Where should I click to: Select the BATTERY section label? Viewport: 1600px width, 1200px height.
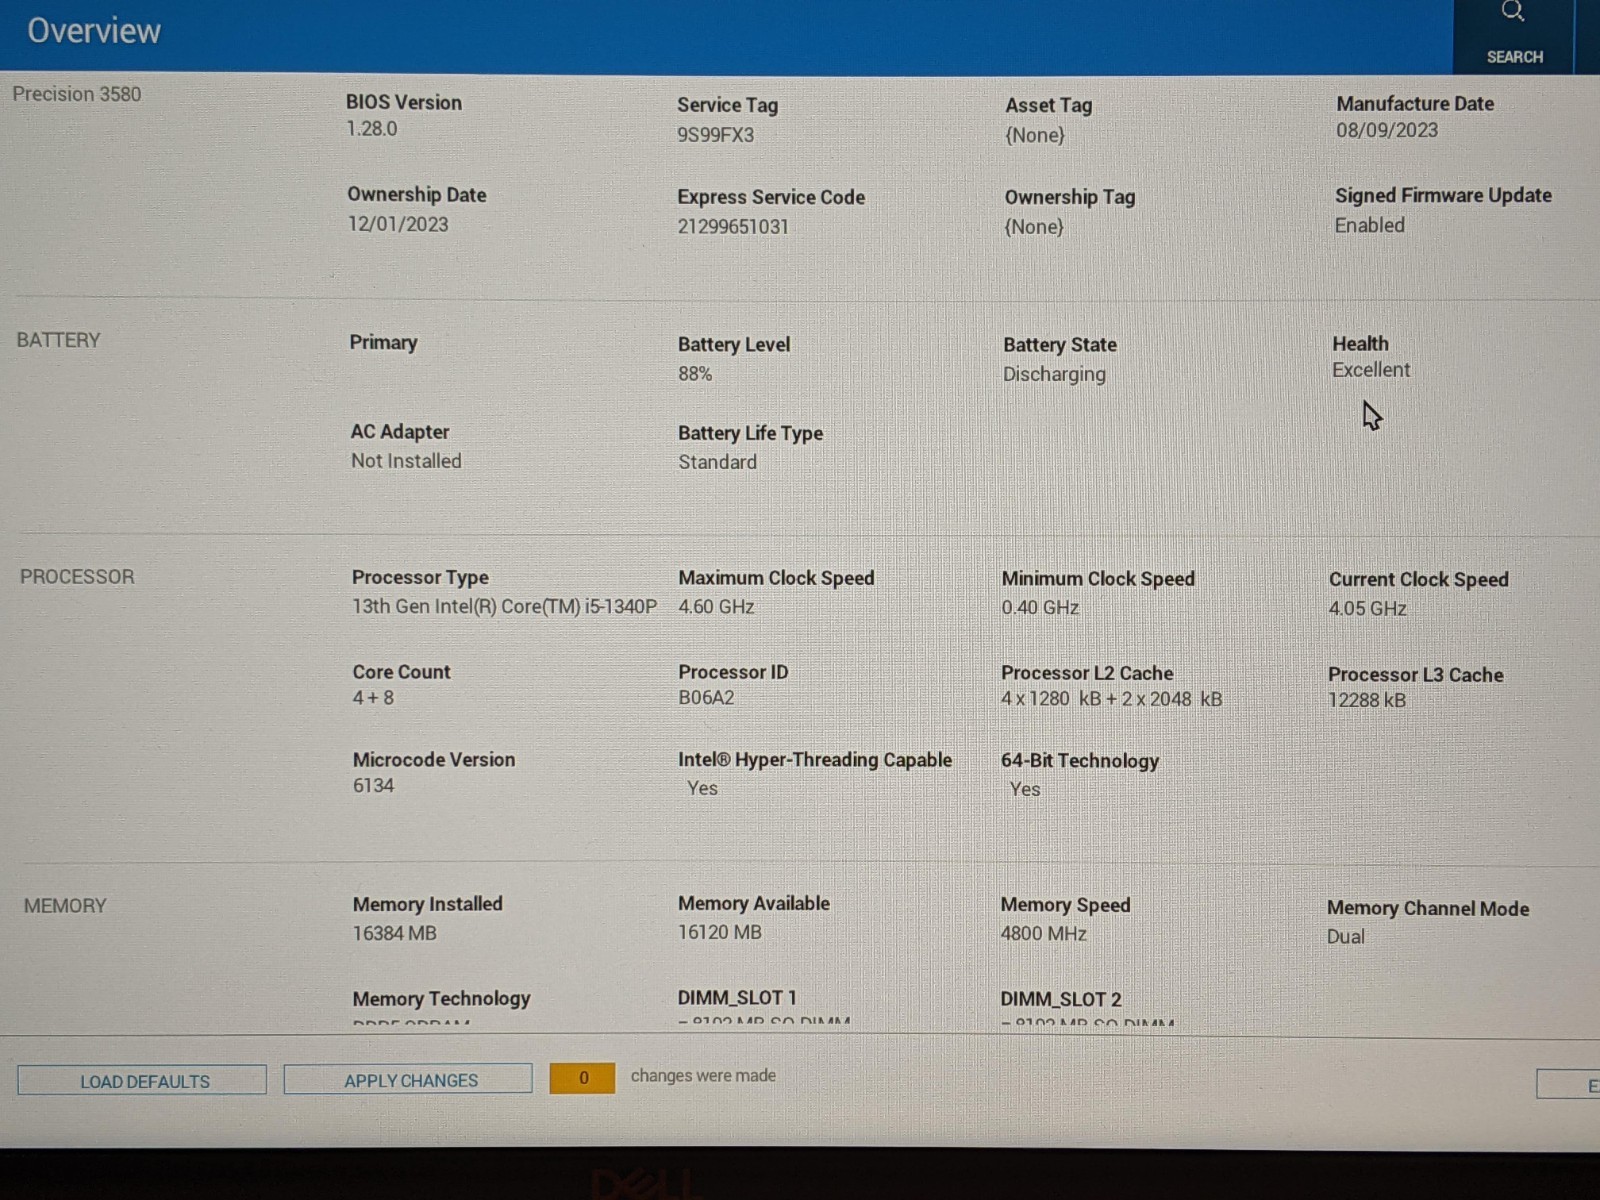coord(59,340)
